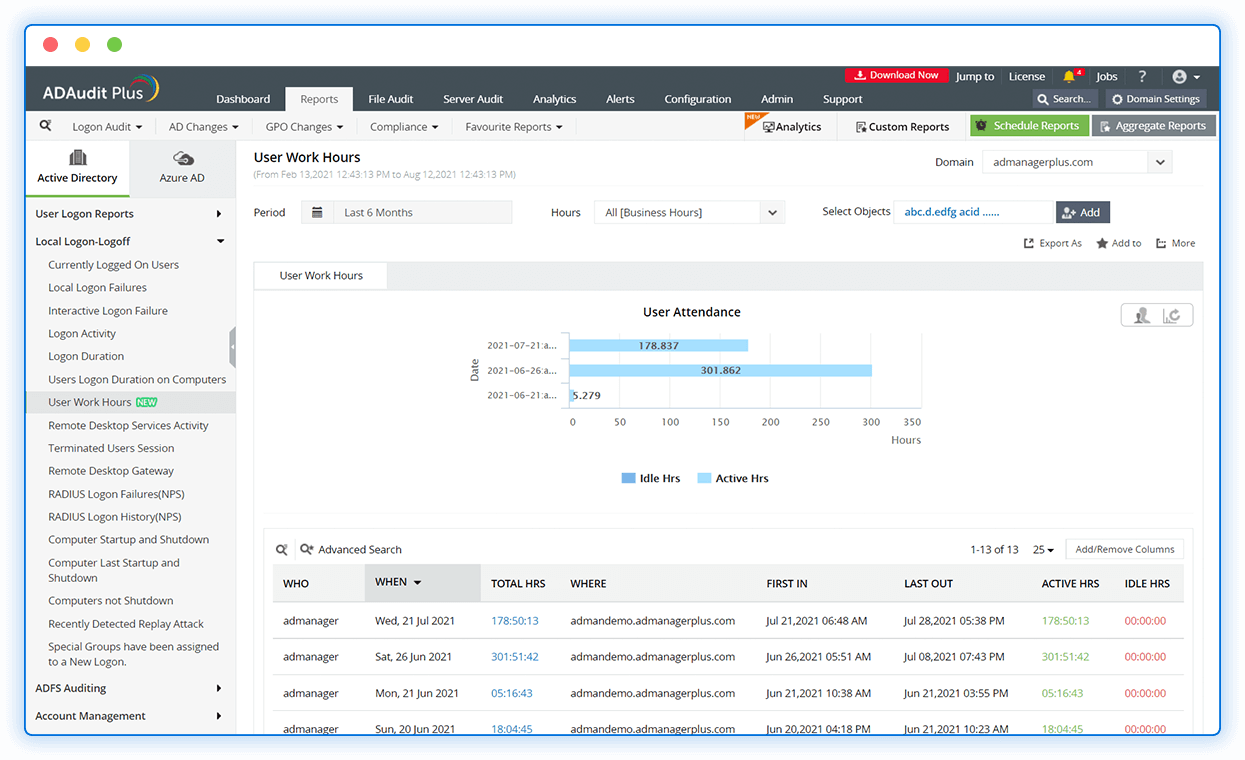Switch to user view chart icon
The image size is (1245, 760).
coord(1141,315)
